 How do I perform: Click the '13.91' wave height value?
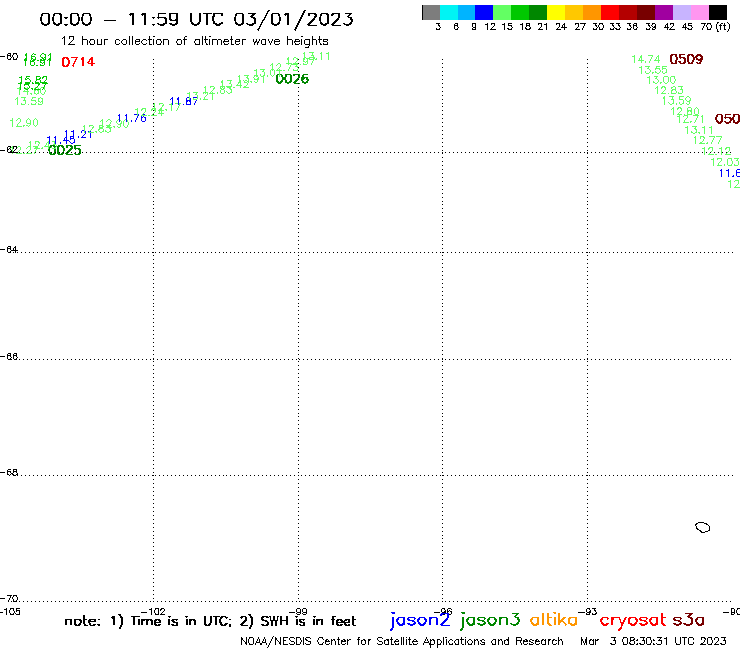pyautogui.click(x=251, y=79)
